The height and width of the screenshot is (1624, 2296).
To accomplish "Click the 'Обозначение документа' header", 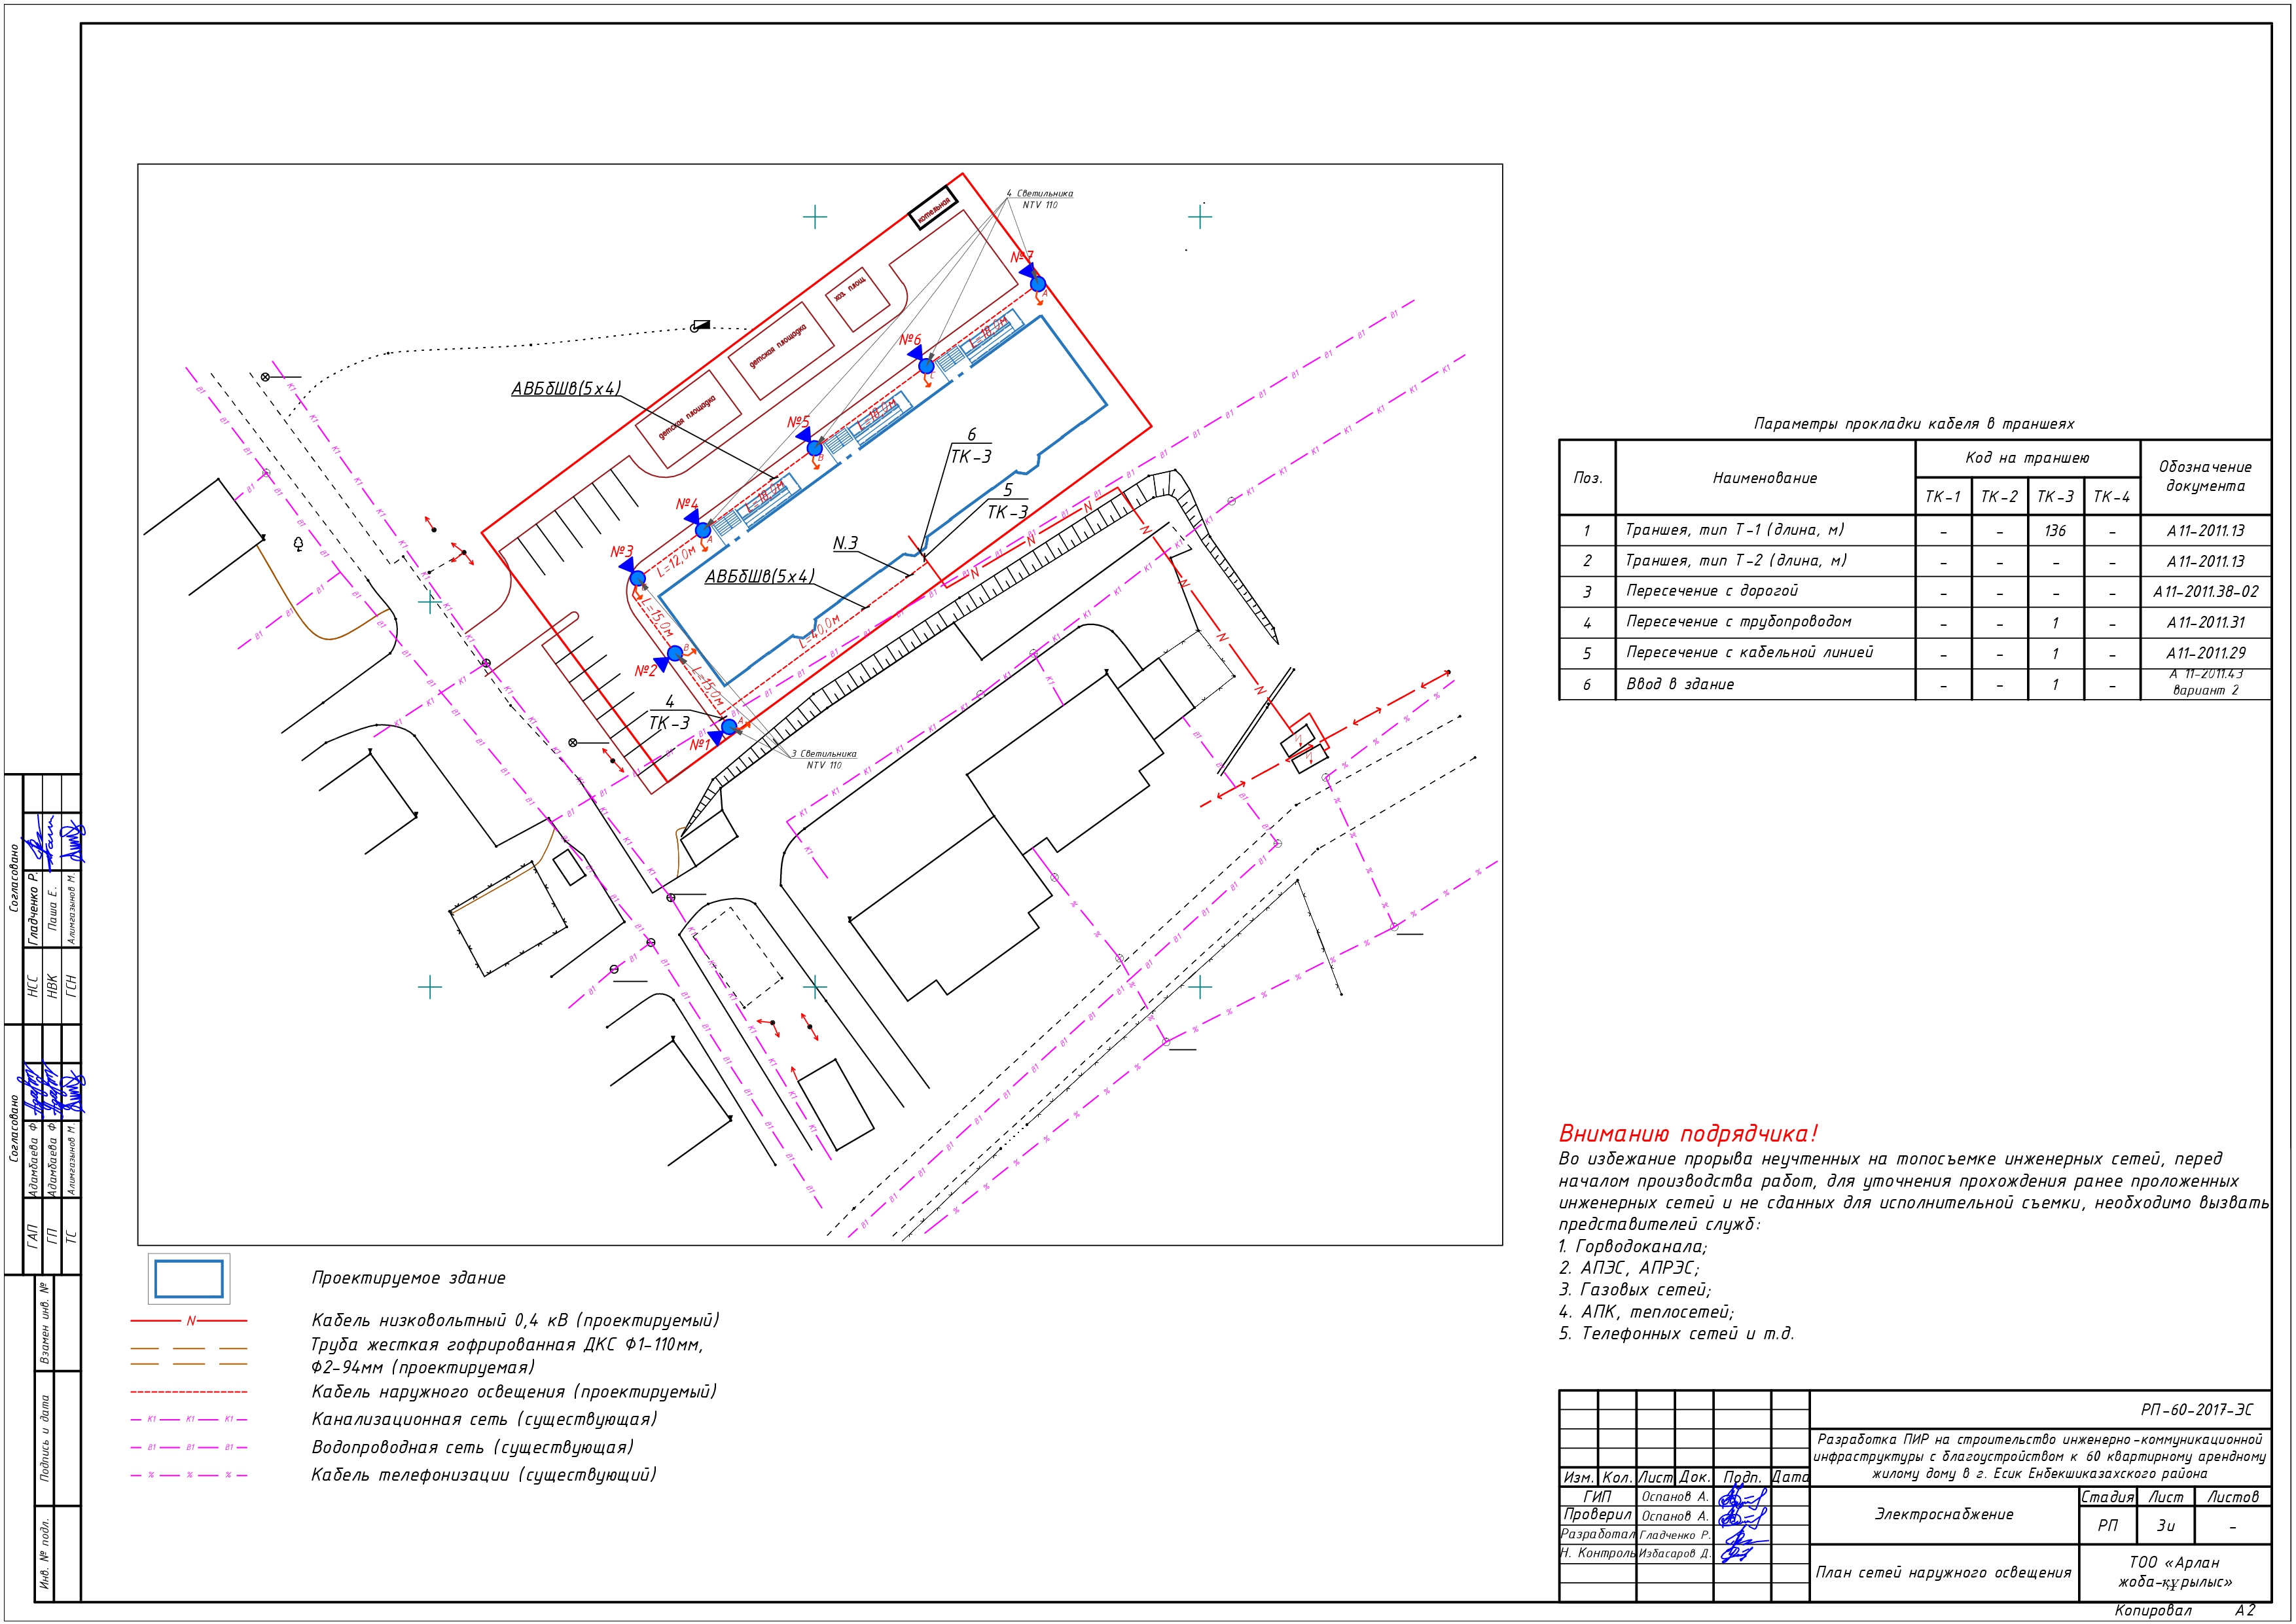I will click(2205, 477).
